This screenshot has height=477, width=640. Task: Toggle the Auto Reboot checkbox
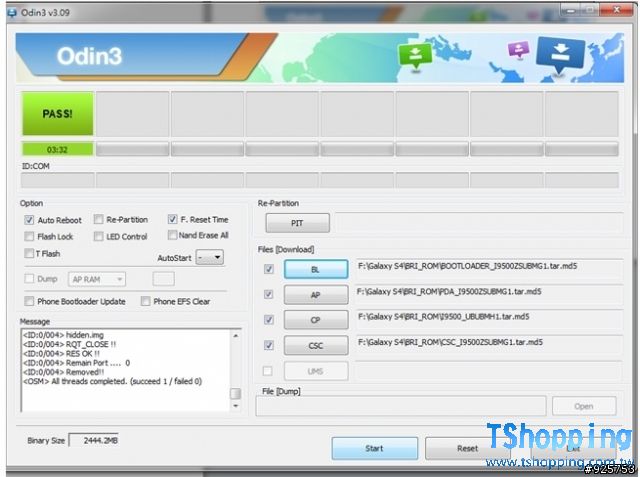(x=29, y=220)
